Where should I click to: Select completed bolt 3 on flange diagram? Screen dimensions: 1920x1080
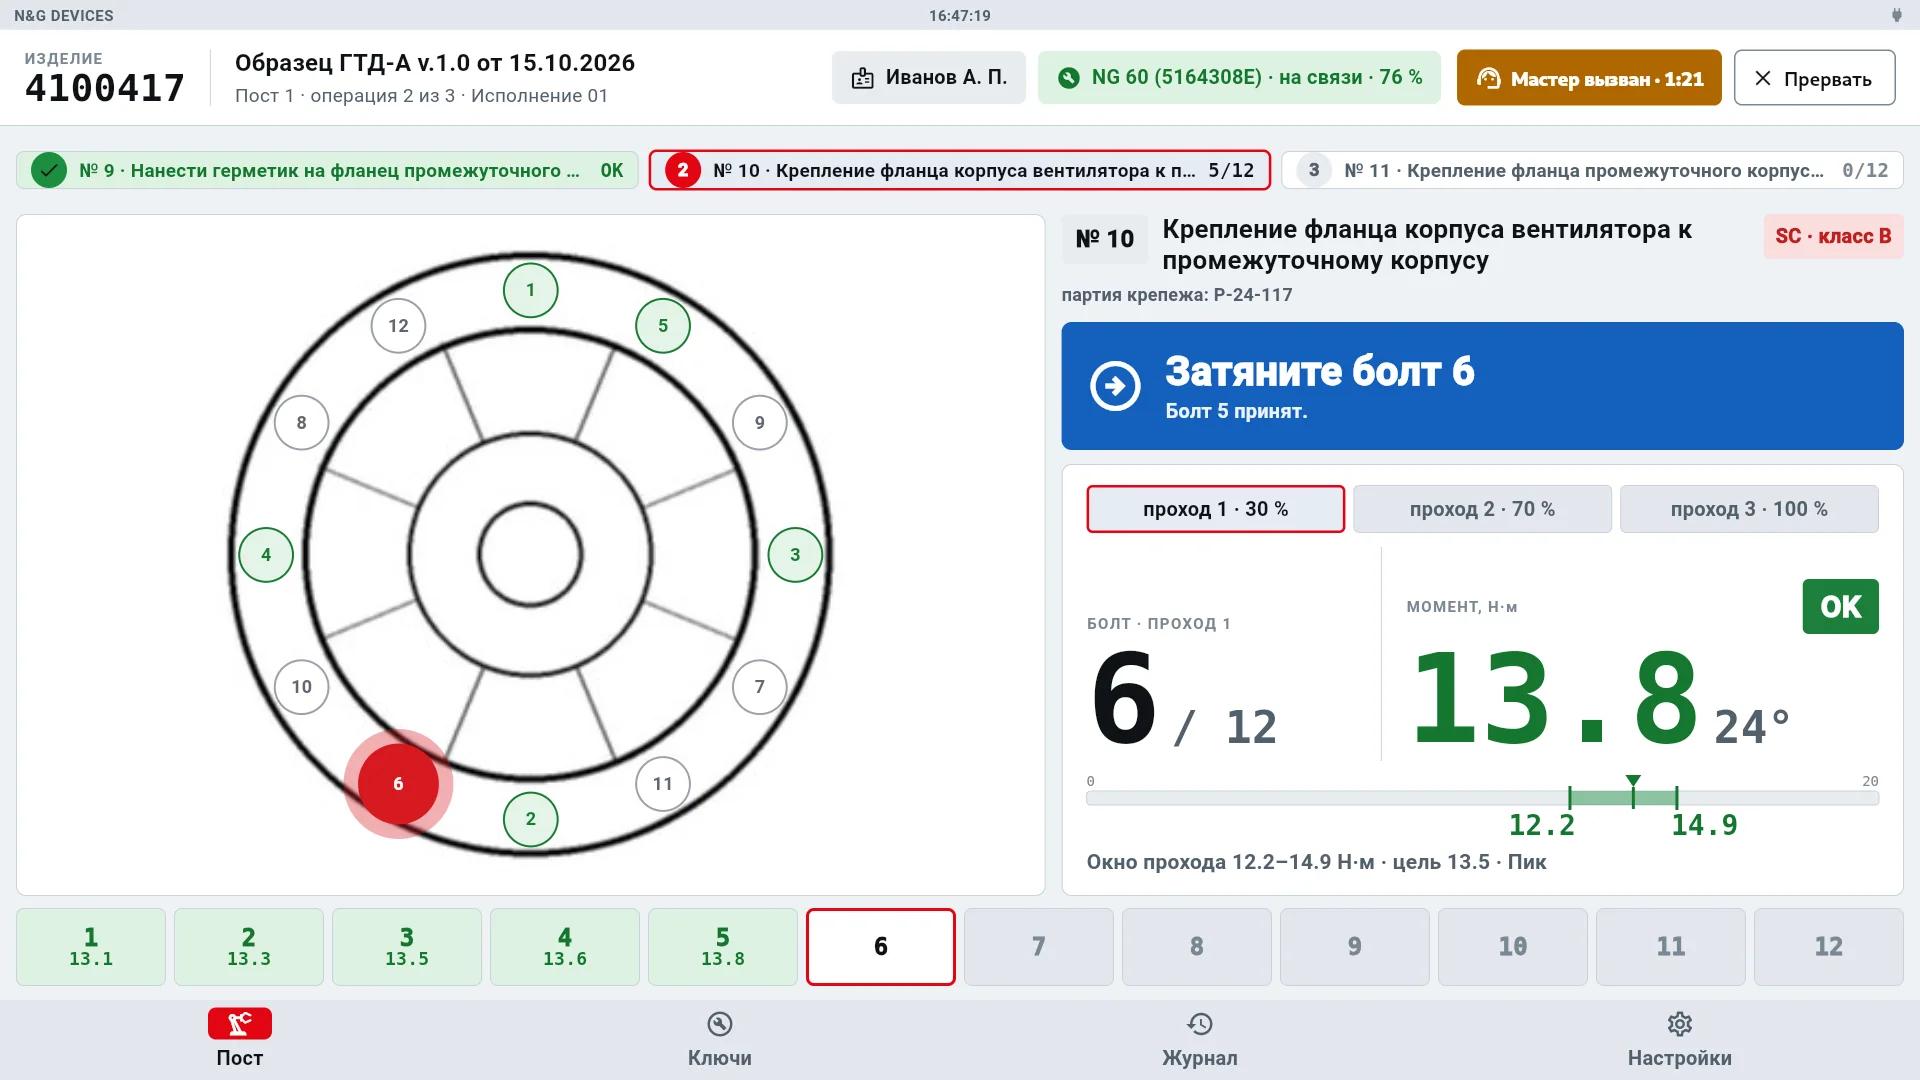[x=795, y=555]
